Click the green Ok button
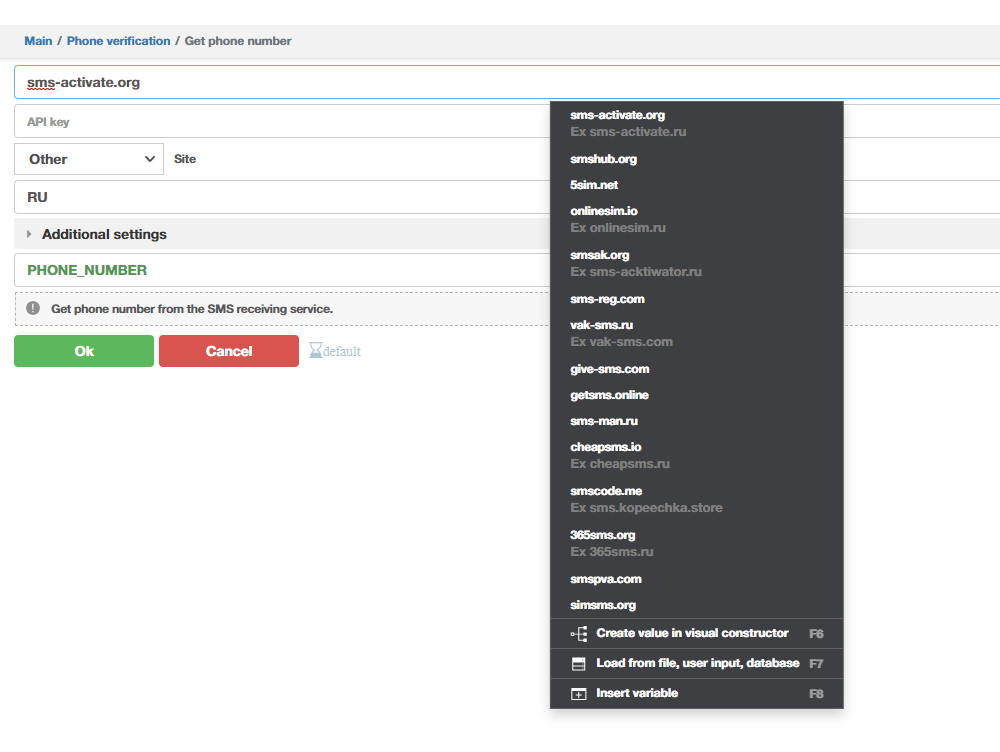 (x=84, y=351)
